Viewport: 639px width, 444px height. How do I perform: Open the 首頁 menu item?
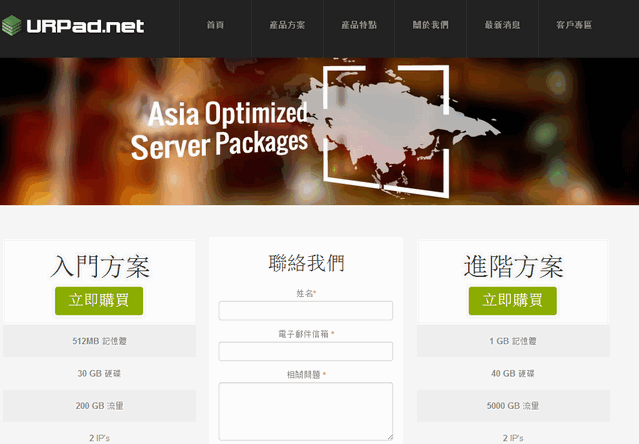[215, 25]
